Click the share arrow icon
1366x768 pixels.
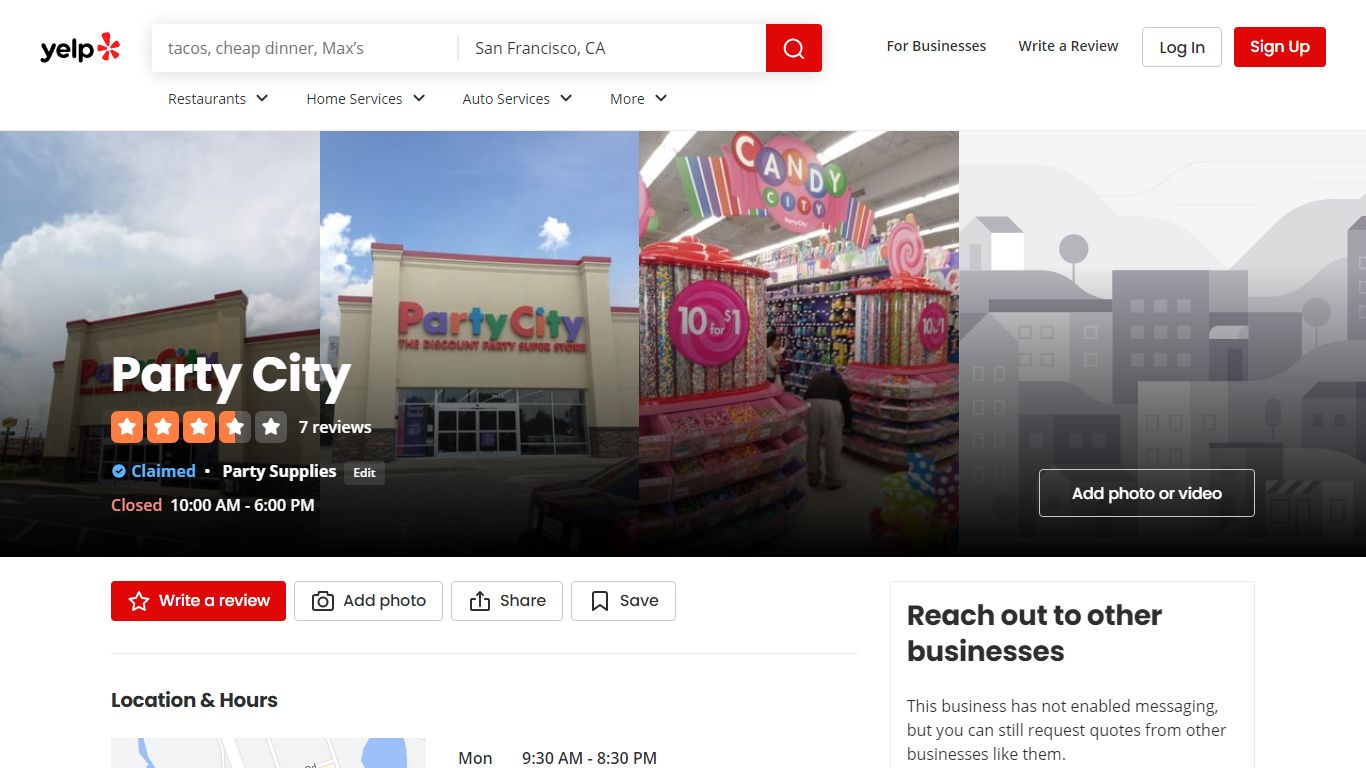pyautogui.click(x=480, y=601)
